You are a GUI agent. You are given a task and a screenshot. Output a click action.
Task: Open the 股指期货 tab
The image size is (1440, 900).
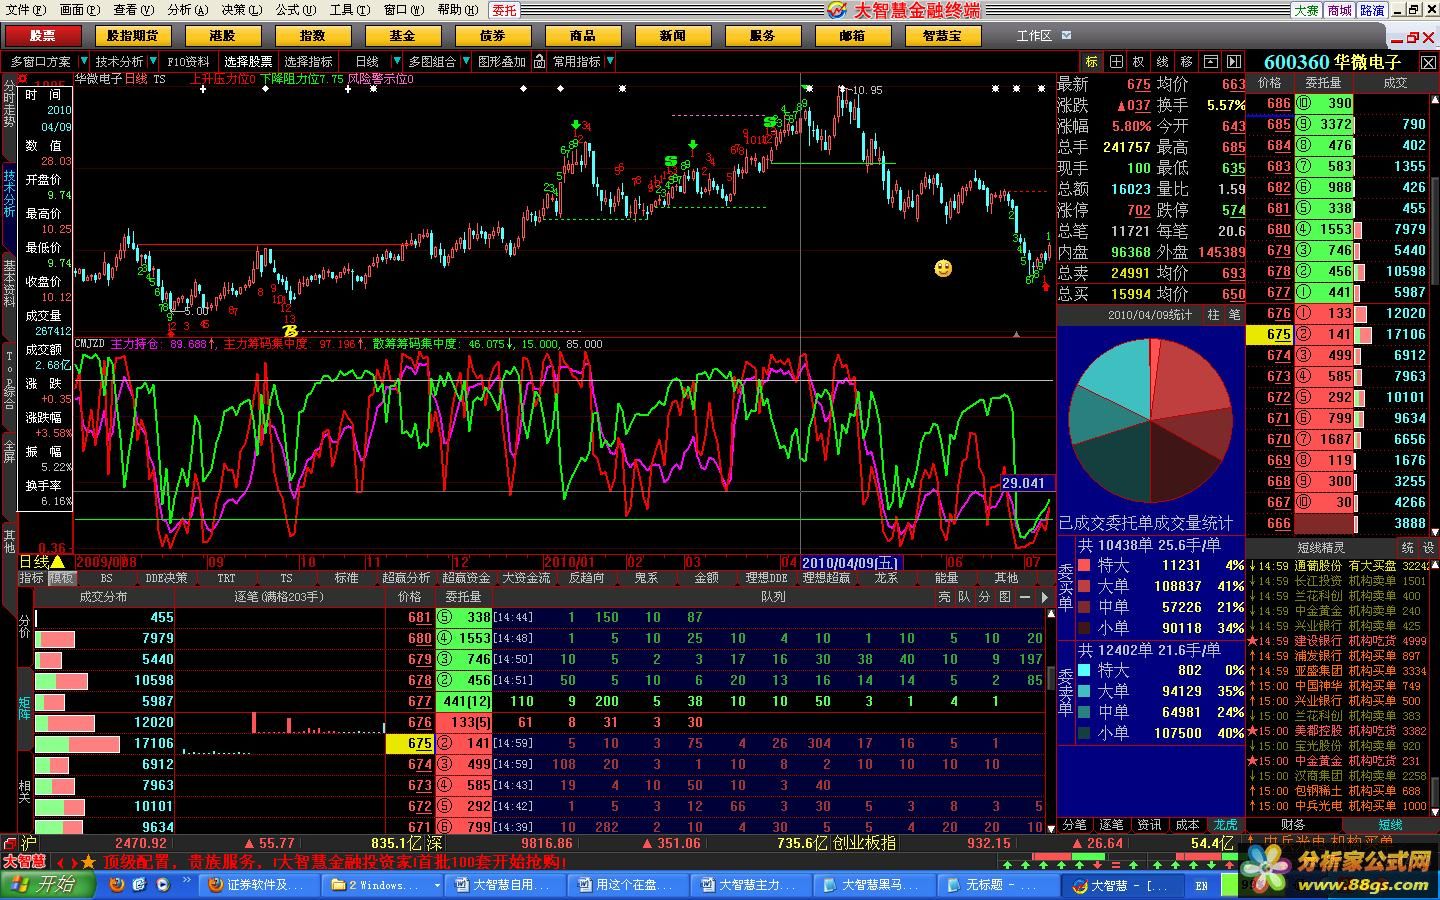[133, 35]
